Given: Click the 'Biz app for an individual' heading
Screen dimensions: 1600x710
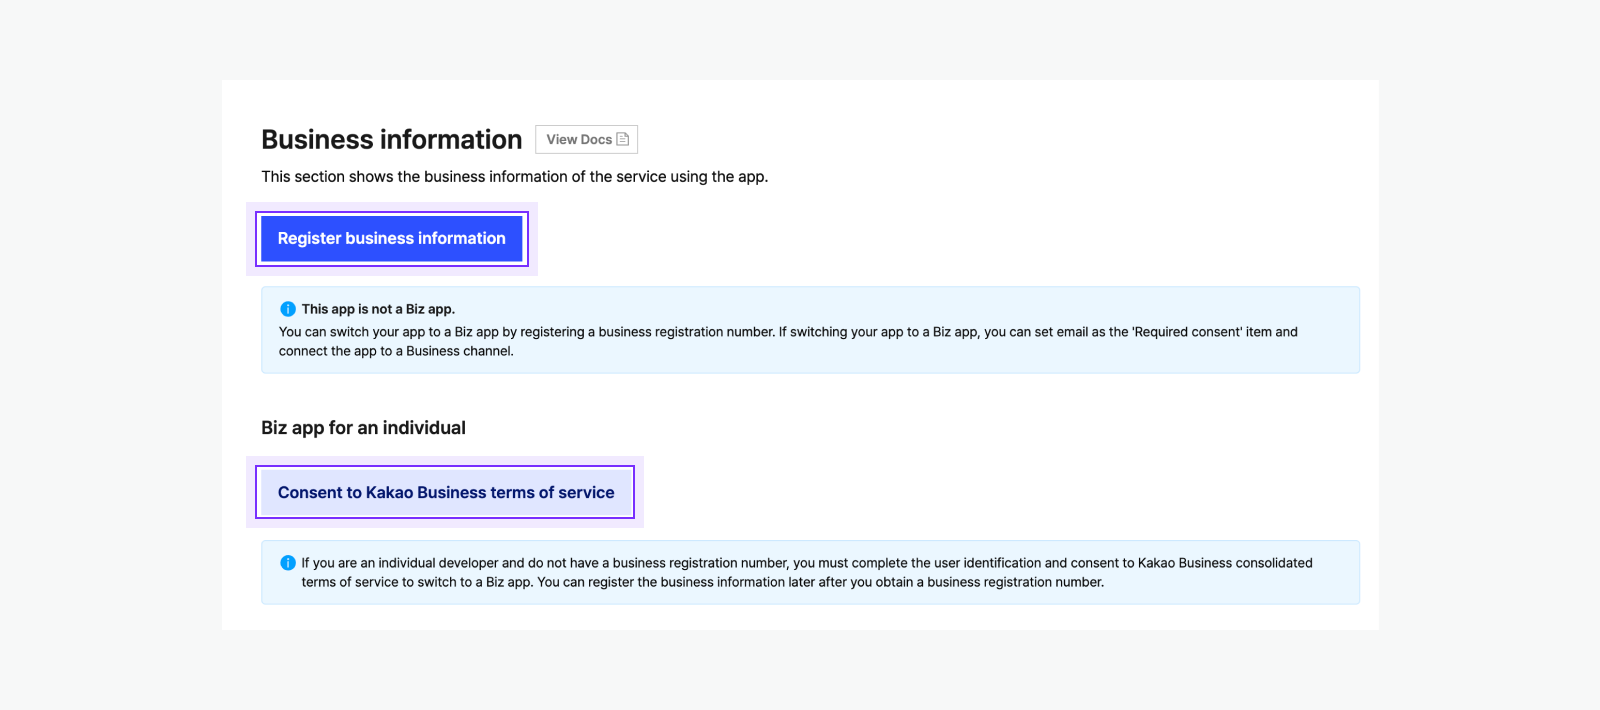Looking at the screenshot, I should click(363, 428).
